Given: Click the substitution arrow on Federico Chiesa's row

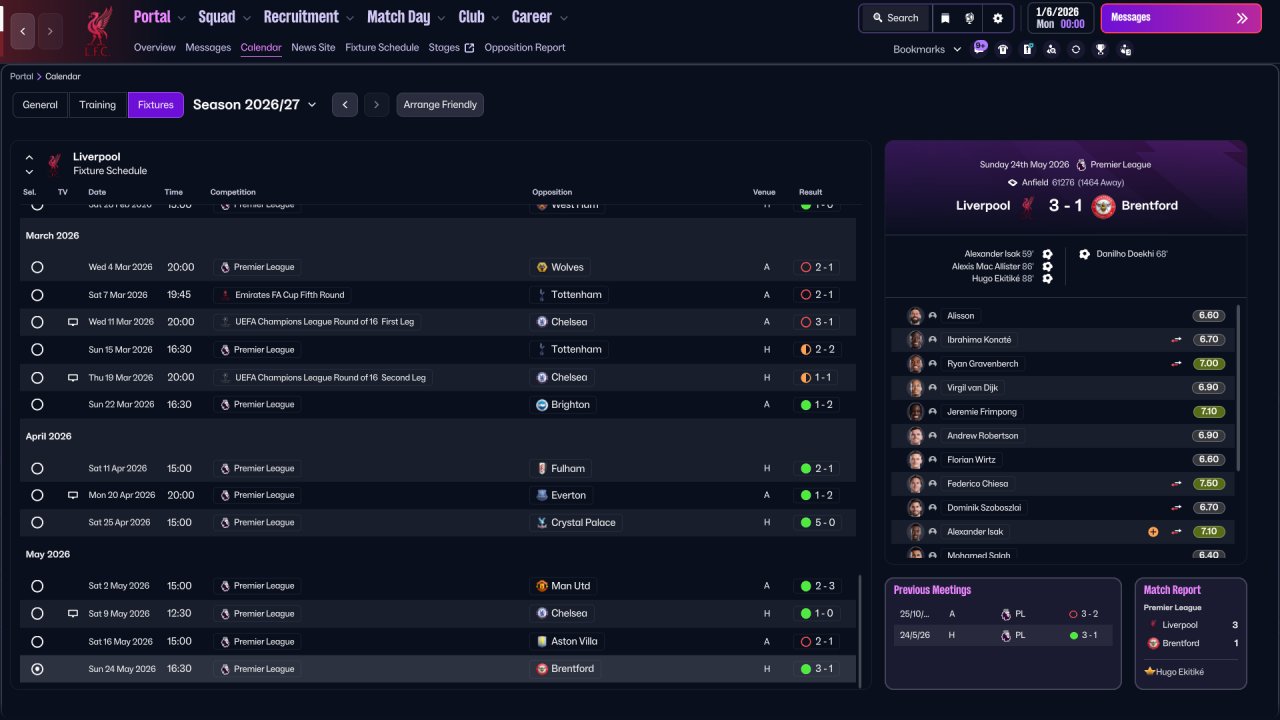Looking at the screenshot, I should click(1177, 484).
